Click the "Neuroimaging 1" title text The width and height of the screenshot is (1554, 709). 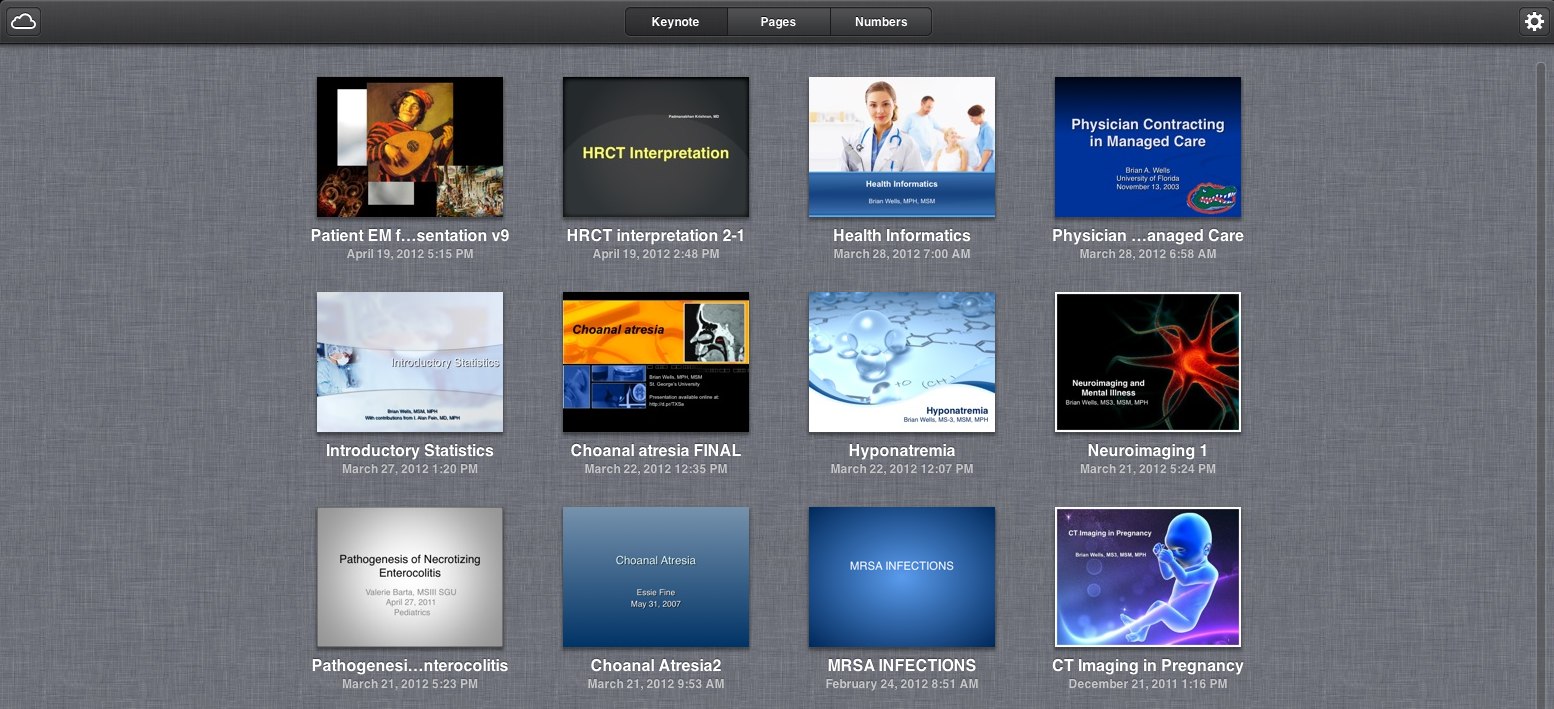click(x=1148, y=451)
